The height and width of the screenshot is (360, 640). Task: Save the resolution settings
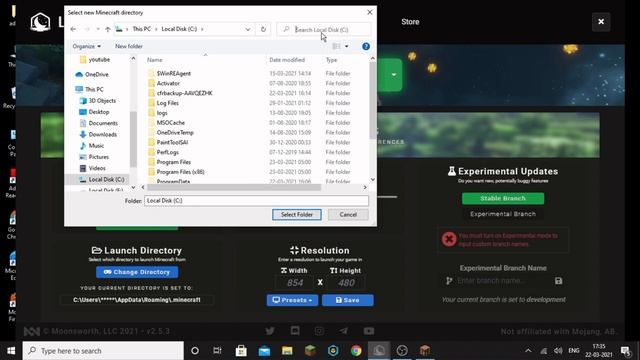pyautogui.click(x=347, y=300)
